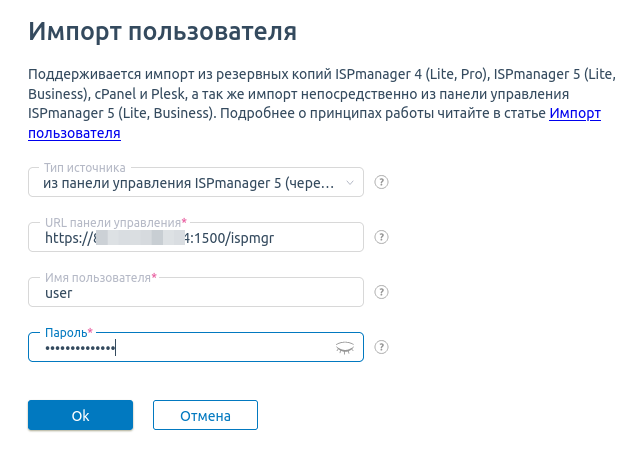The width and height of the screenshot is (636, 465).
Task: Open the Импорт link in the description's third line
Action: pos(575,114)
